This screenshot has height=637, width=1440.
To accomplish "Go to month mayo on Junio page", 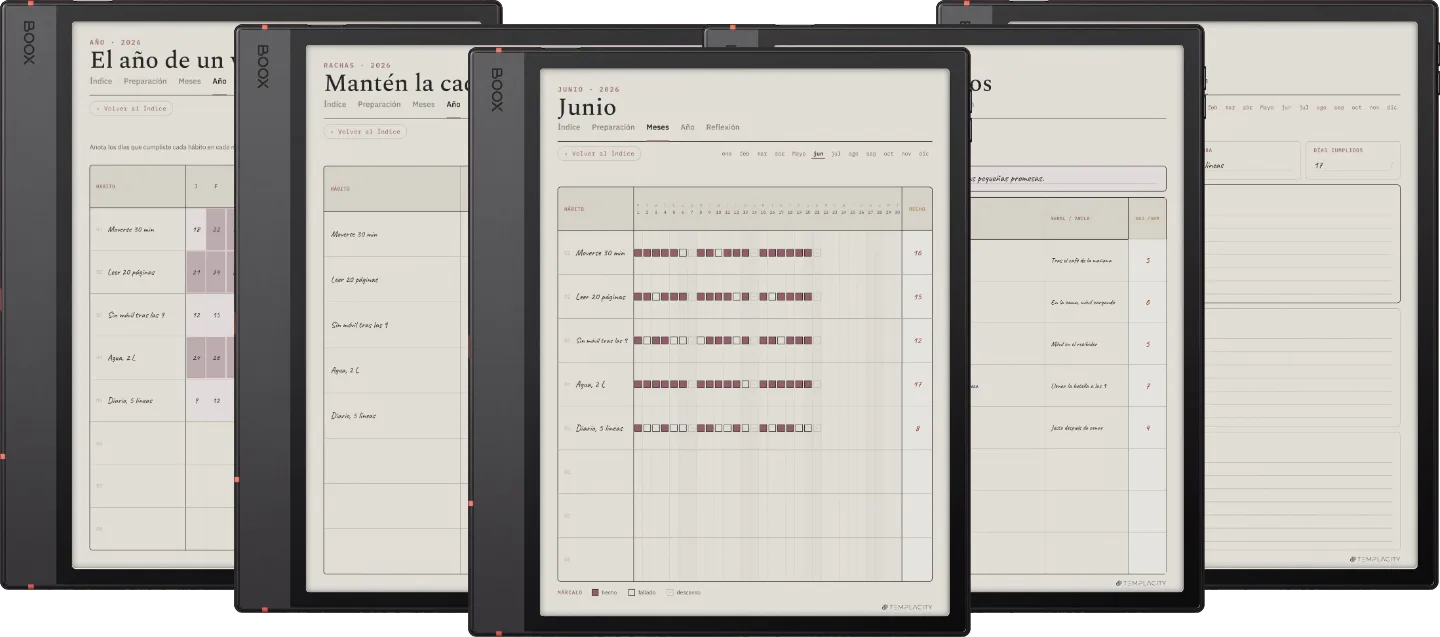I will coord(799,154).
